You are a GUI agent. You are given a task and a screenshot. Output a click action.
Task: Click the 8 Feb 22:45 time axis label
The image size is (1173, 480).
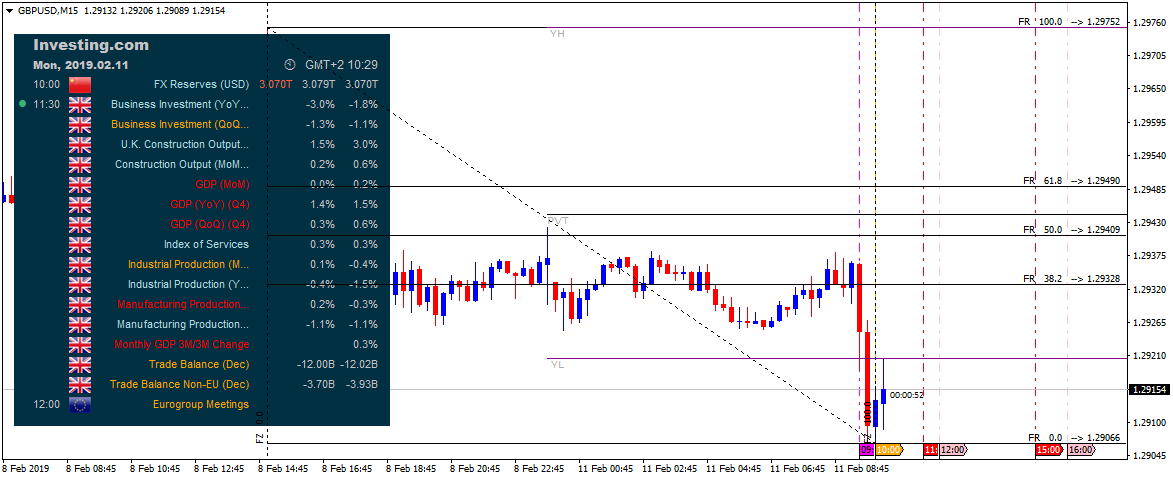click(x=540, y=469)
